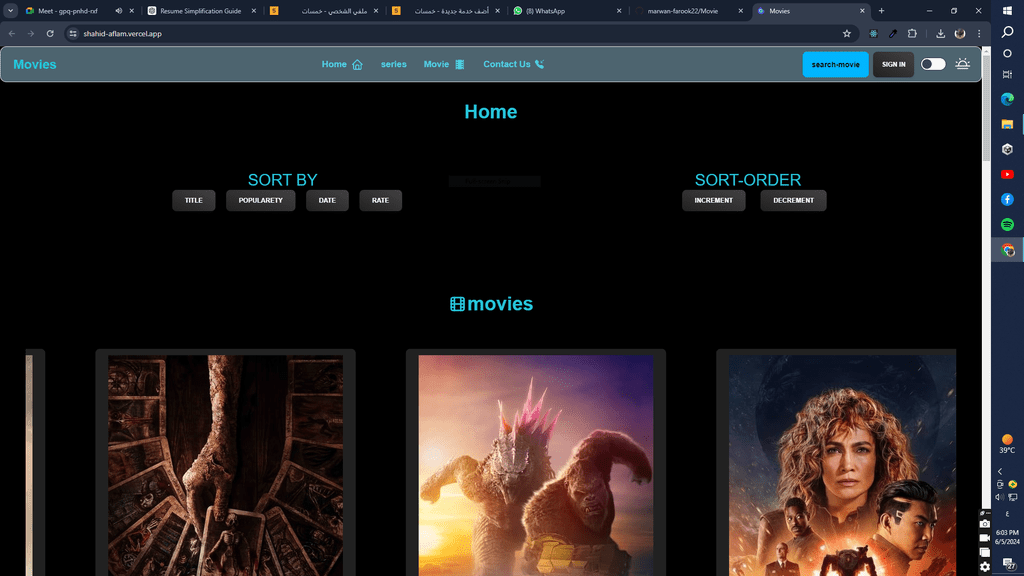Viewport: 1024px width, 576px height.
Task: Open the Godzilla and Kong movie poster
Action: point(536,465)
